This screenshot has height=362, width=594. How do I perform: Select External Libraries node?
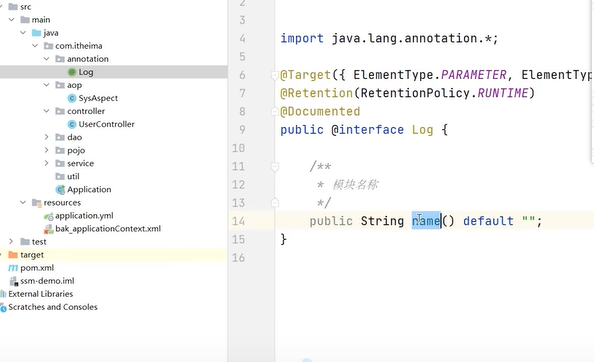pyautogui.click(x=41, y=294)
